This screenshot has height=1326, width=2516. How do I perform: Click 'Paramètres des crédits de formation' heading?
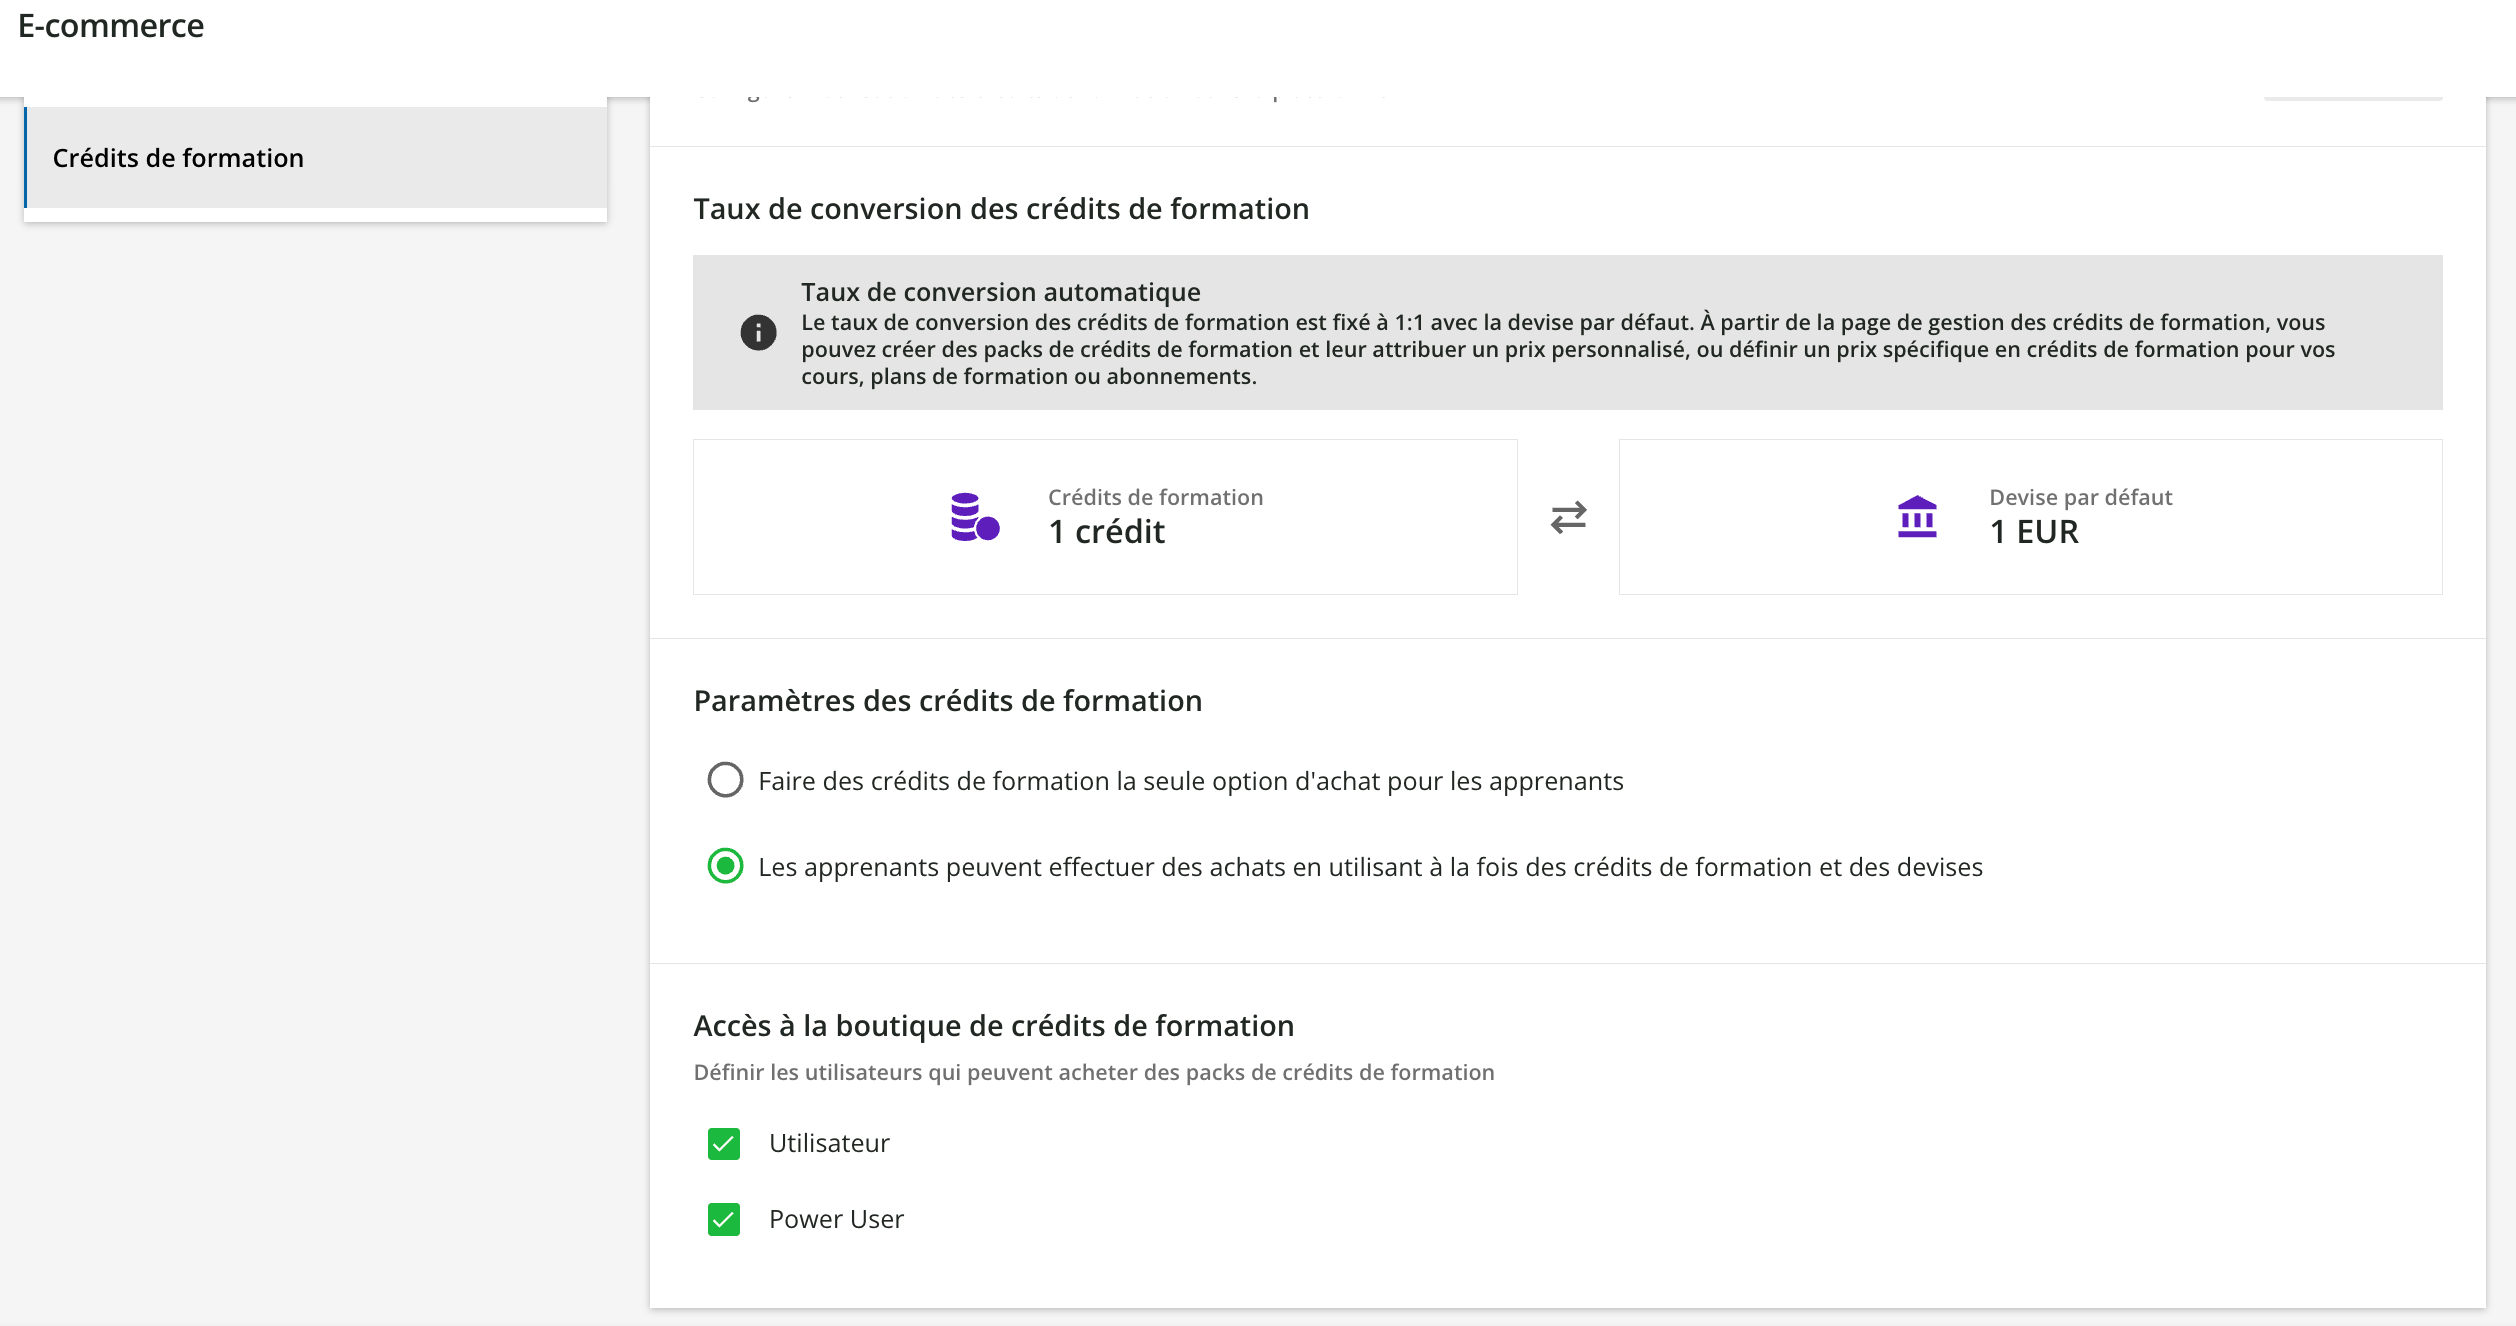point(947,701)
